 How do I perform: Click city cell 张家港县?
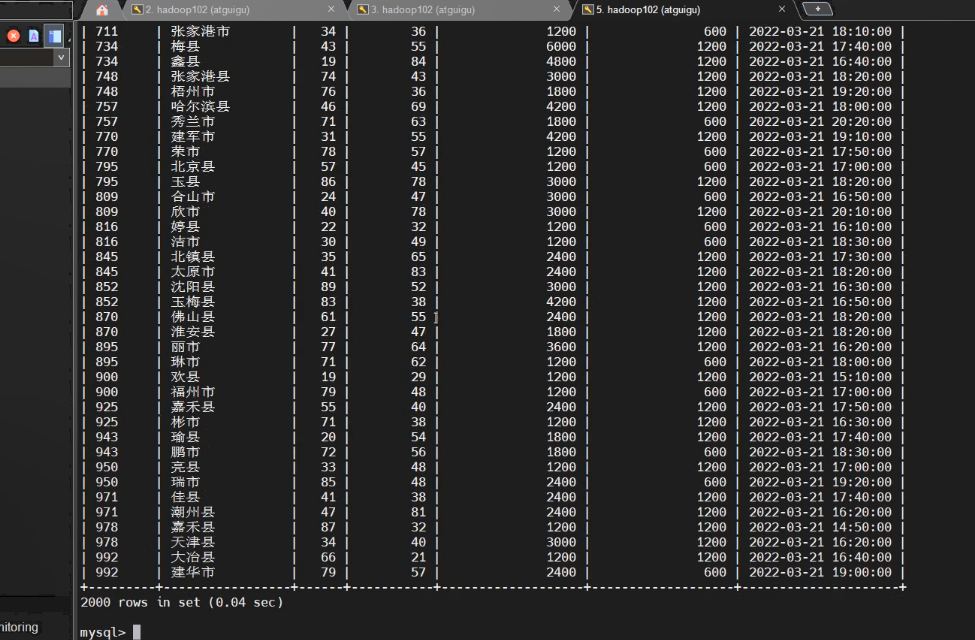tap(200, 76)
